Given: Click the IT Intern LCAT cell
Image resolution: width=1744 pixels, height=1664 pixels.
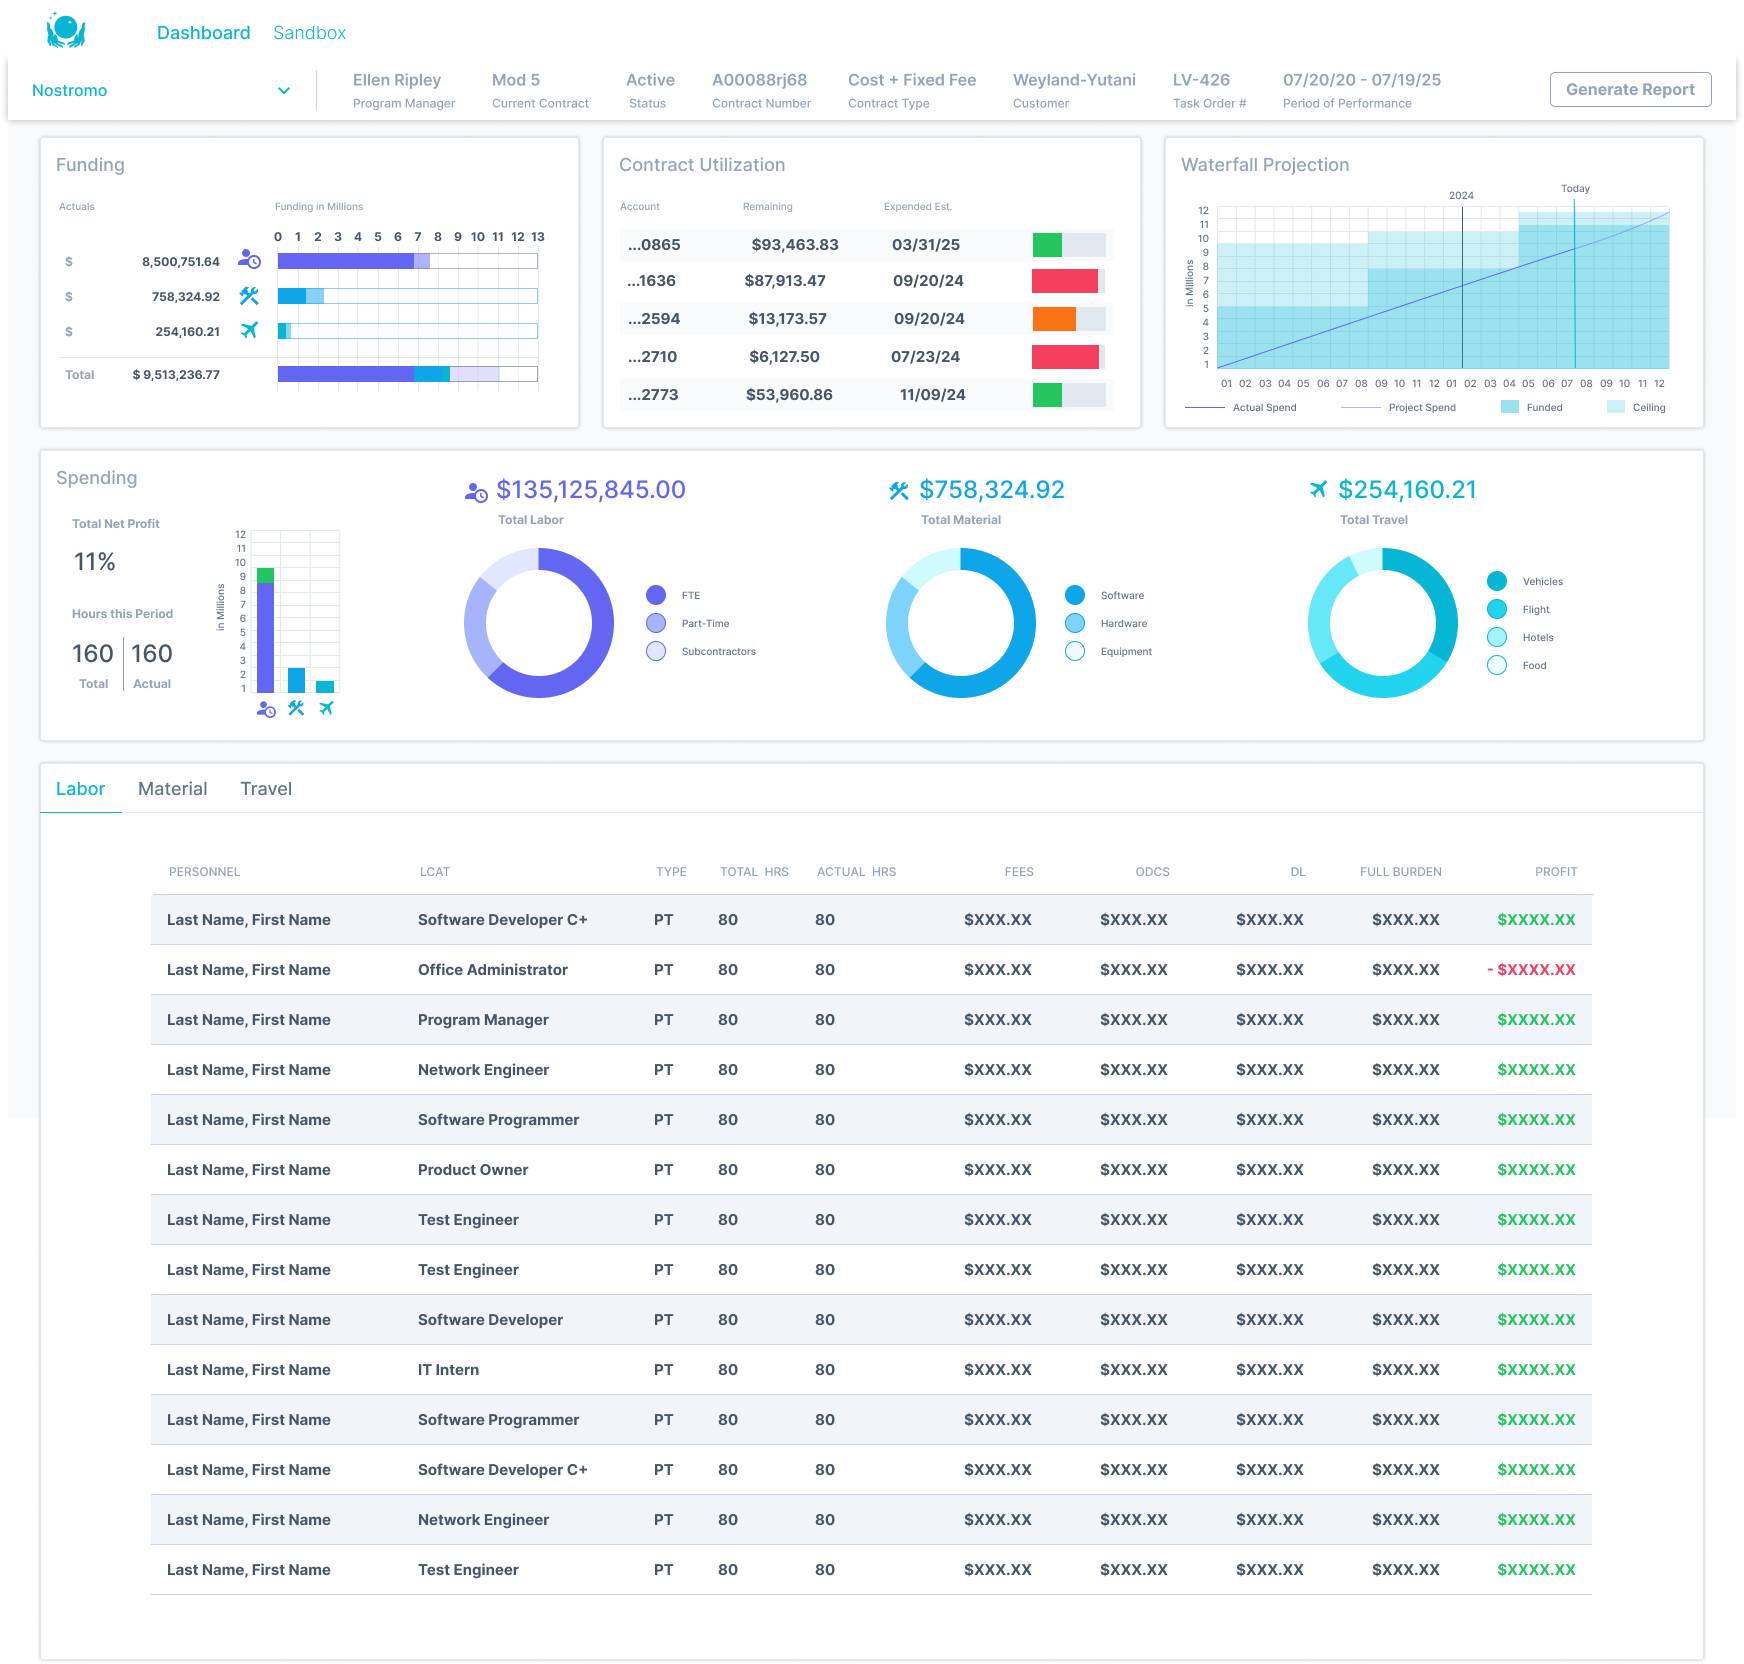Looking at the screenshot, I should pos(448,1370).
